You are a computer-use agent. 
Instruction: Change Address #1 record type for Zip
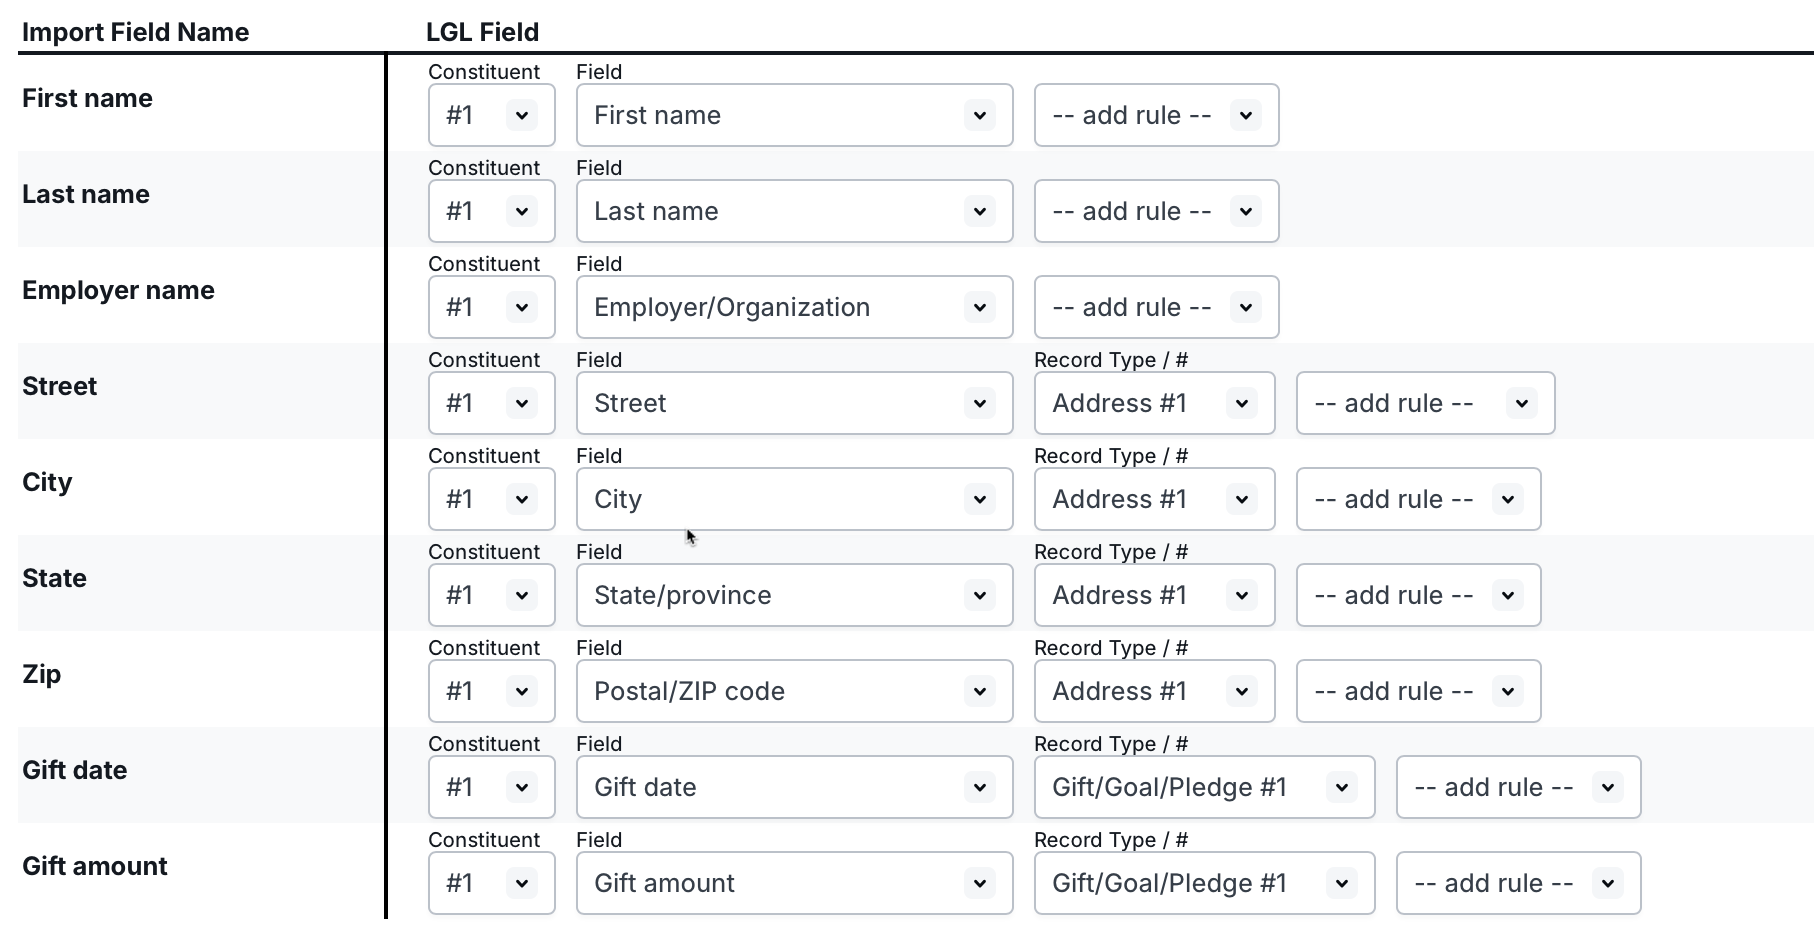pos(1154,691)
